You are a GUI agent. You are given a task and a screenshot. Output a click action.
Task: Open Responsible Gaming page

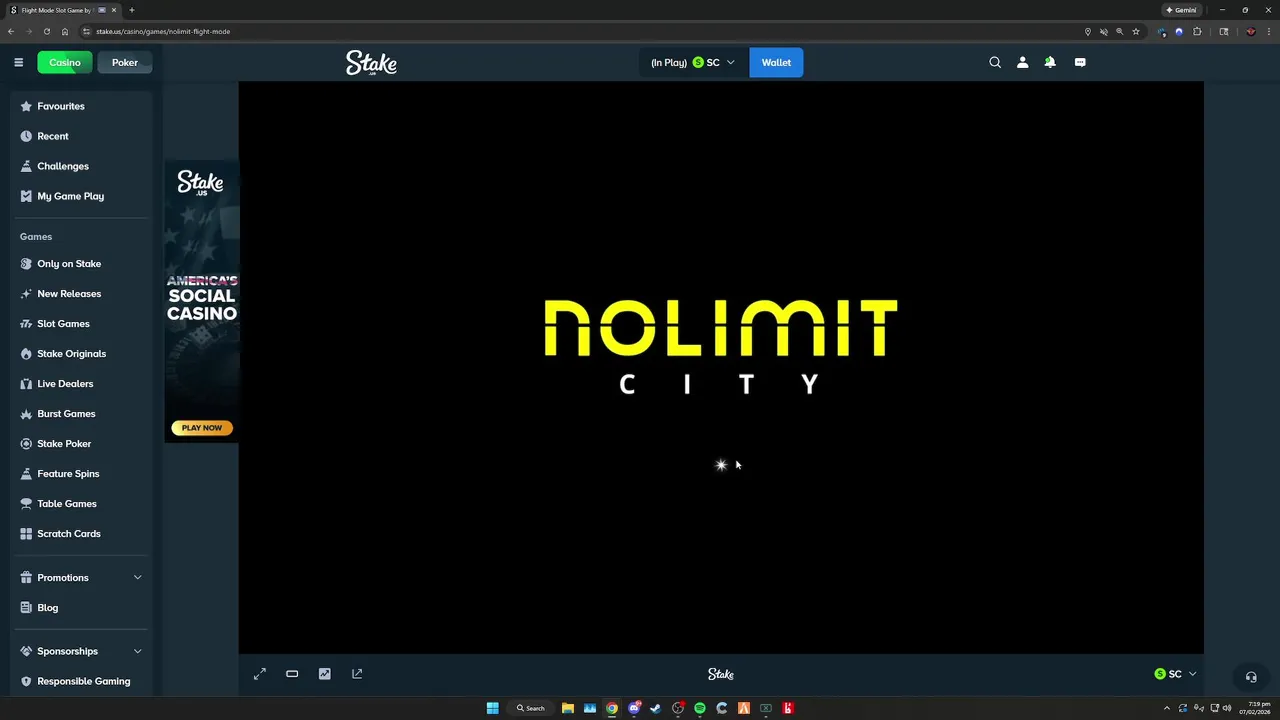tap(82, 681)
